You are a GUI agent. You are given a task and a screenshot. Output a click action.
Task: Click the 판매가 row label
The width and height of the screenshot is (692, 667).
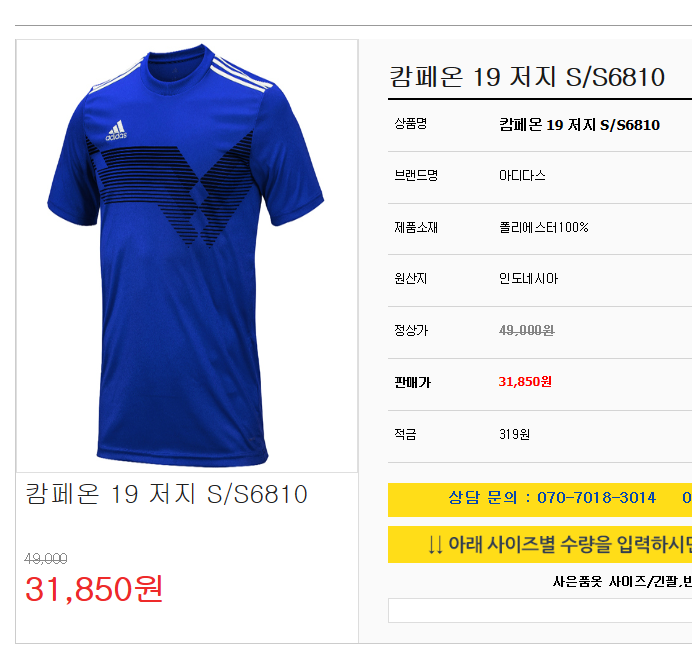click(x=412, y=382)
